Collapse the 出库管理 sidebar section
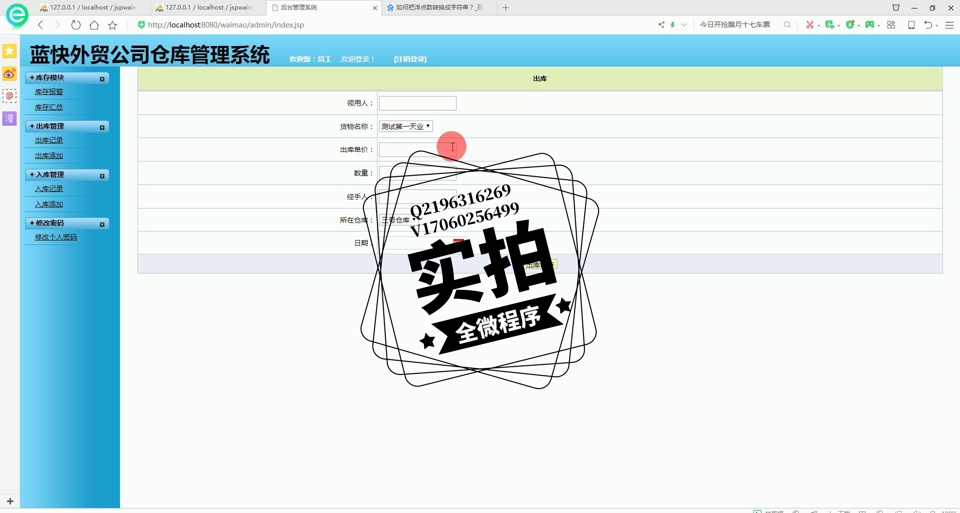The width and height of the screenshot is (960, 513). pos(102,127)
